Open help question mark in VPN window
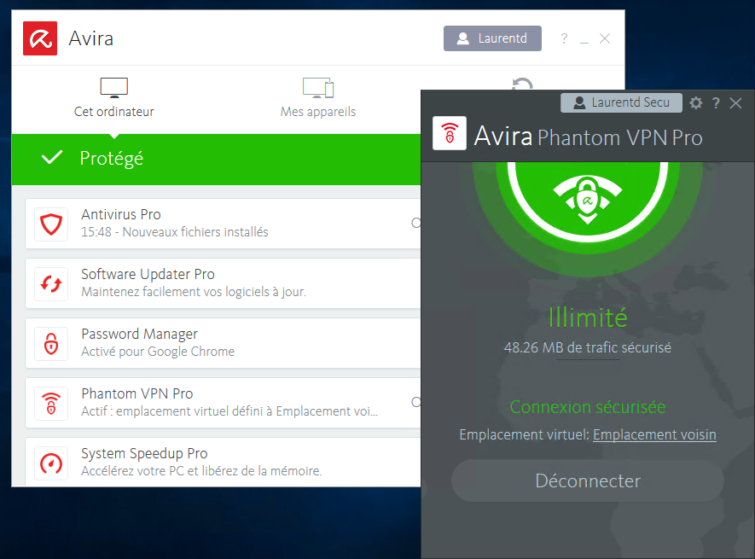 [716, 103]
